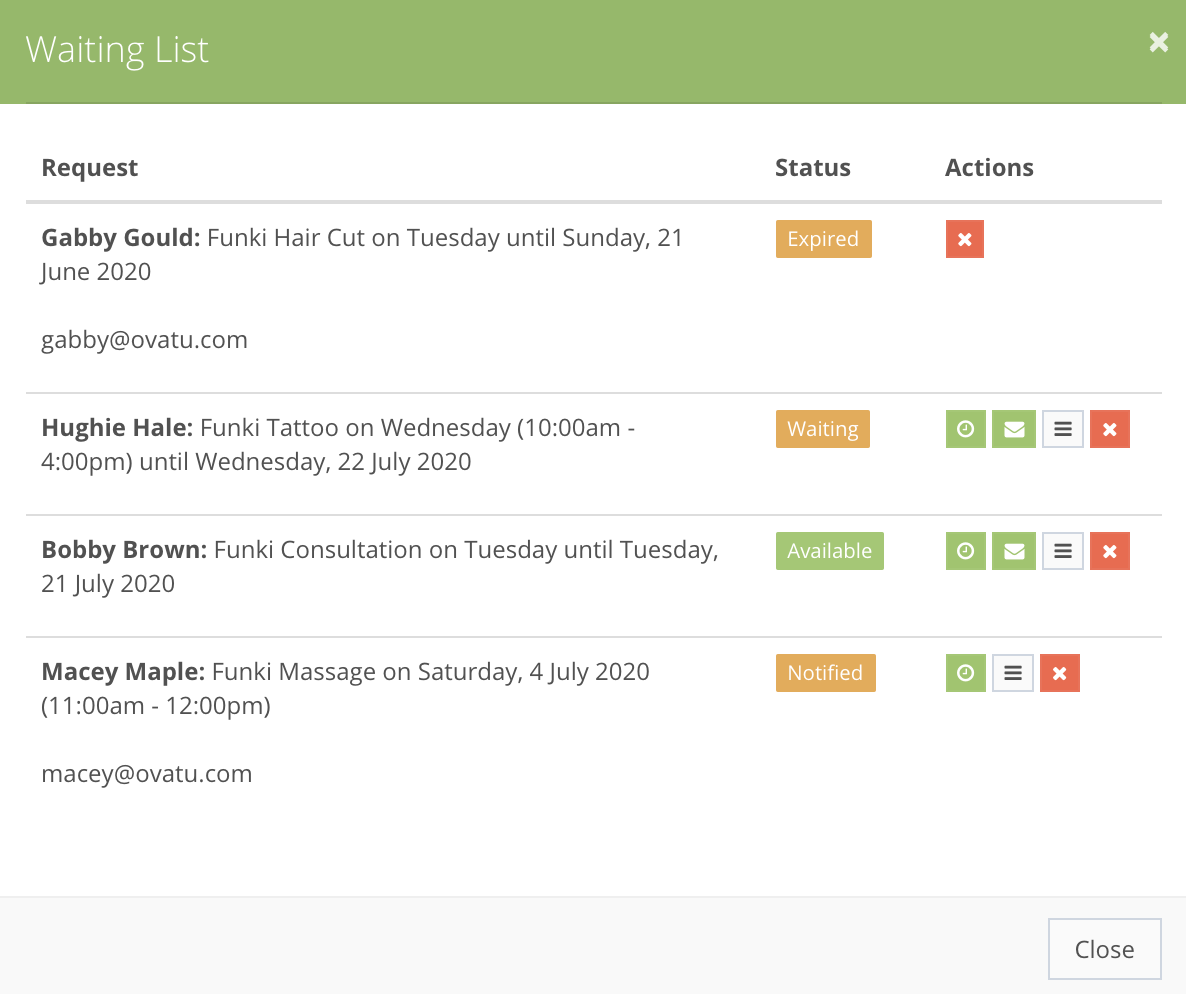Open the options menu for Macey Maple

point(1012,672)
